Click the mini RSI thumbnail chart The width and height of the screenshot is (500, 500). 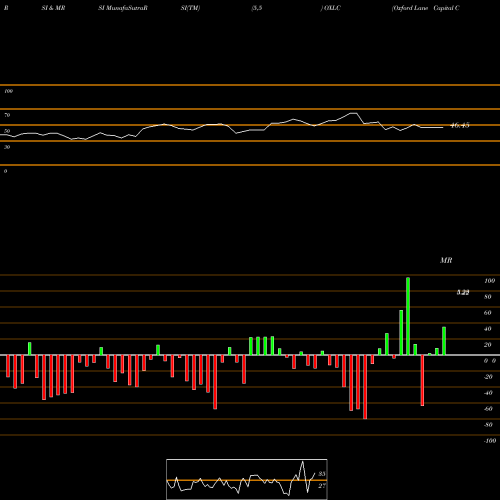pos(247,479)
